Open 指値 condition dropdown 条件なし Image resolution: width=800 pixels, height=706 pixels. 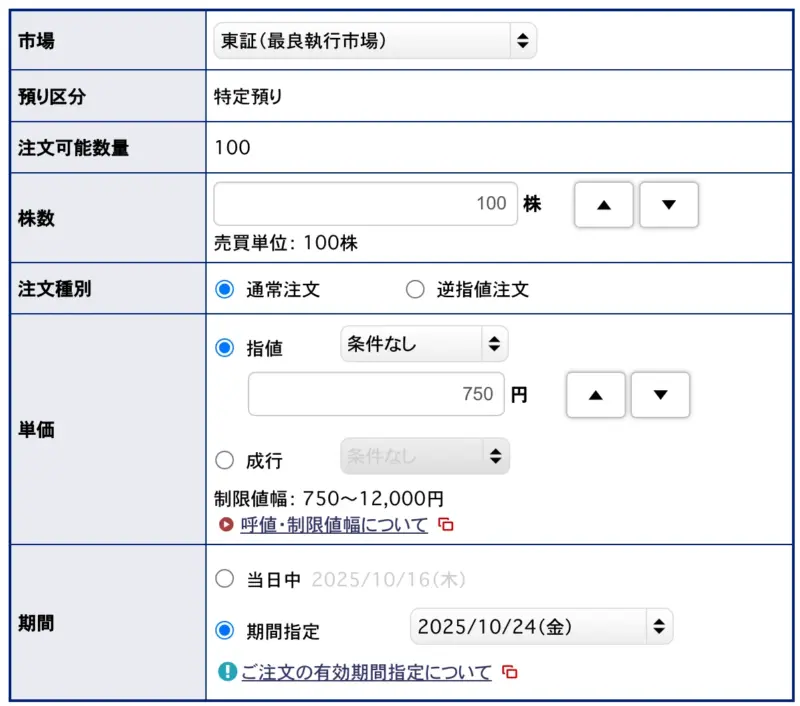pos(424,345)
